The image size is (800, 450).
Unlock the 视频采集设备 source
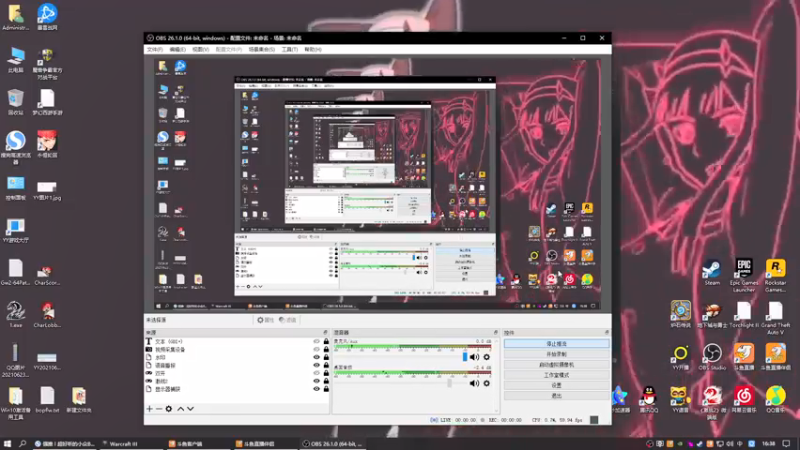tap(326, 349)
